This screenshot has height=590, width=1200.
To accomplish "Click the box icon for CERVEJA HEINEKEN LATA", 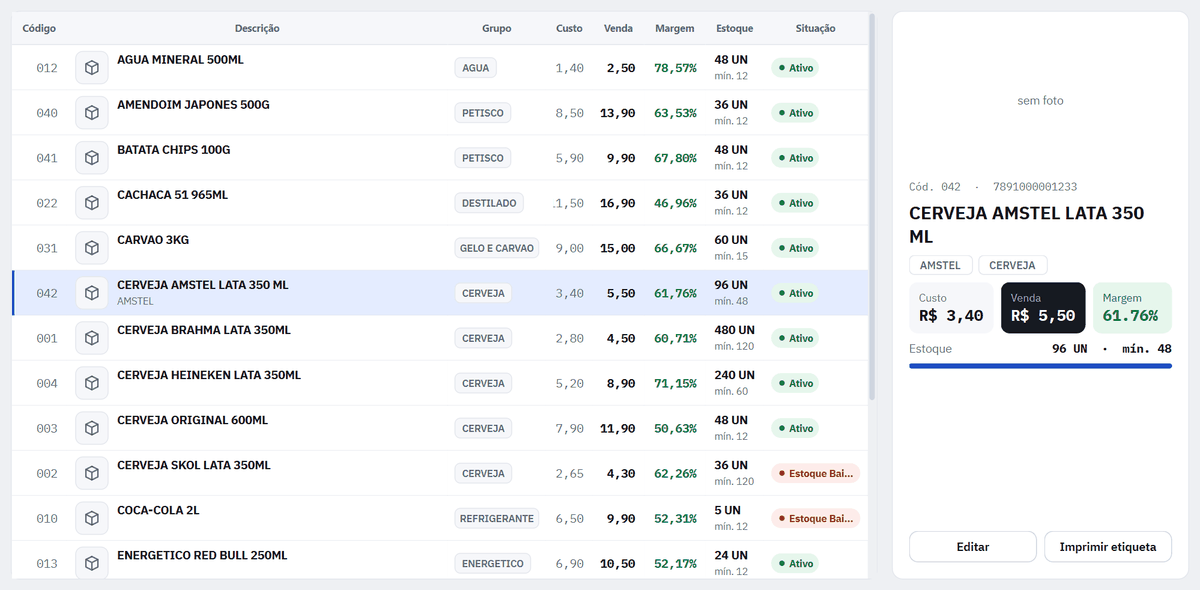I will [x=92, y=383].
